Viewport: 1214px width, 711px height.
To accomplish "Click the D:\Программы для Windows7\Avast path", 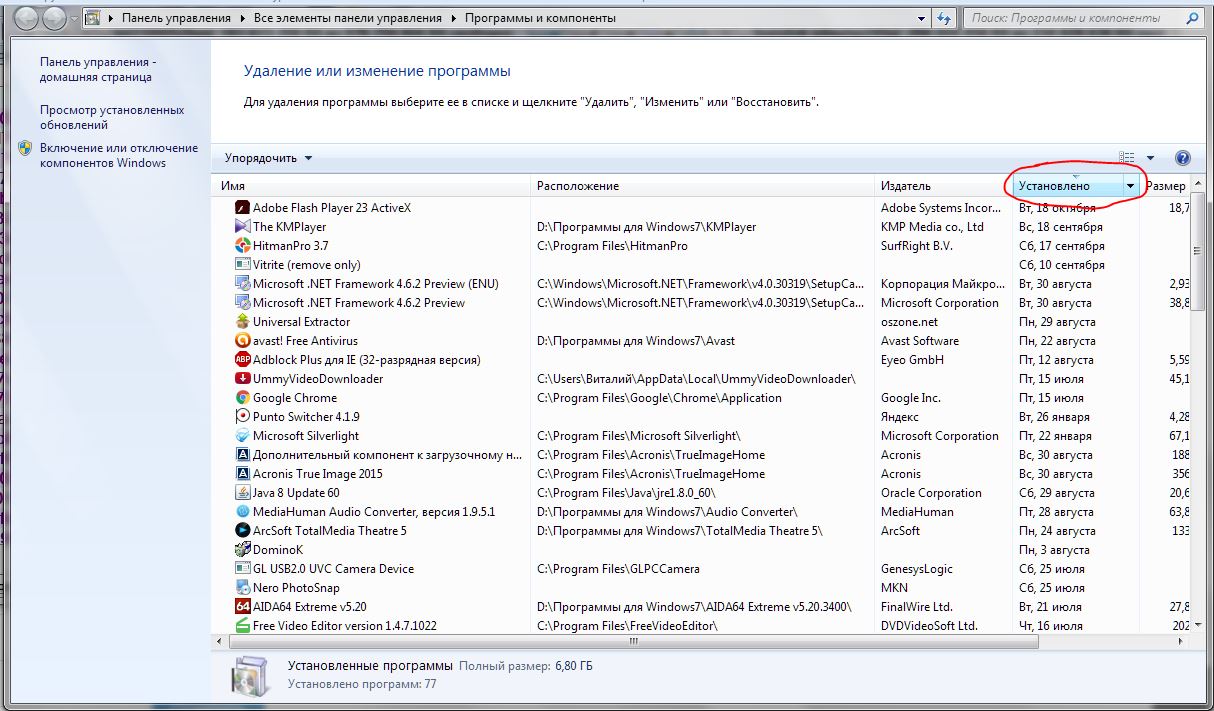I will pyautogui.click(x=635, y=341).
